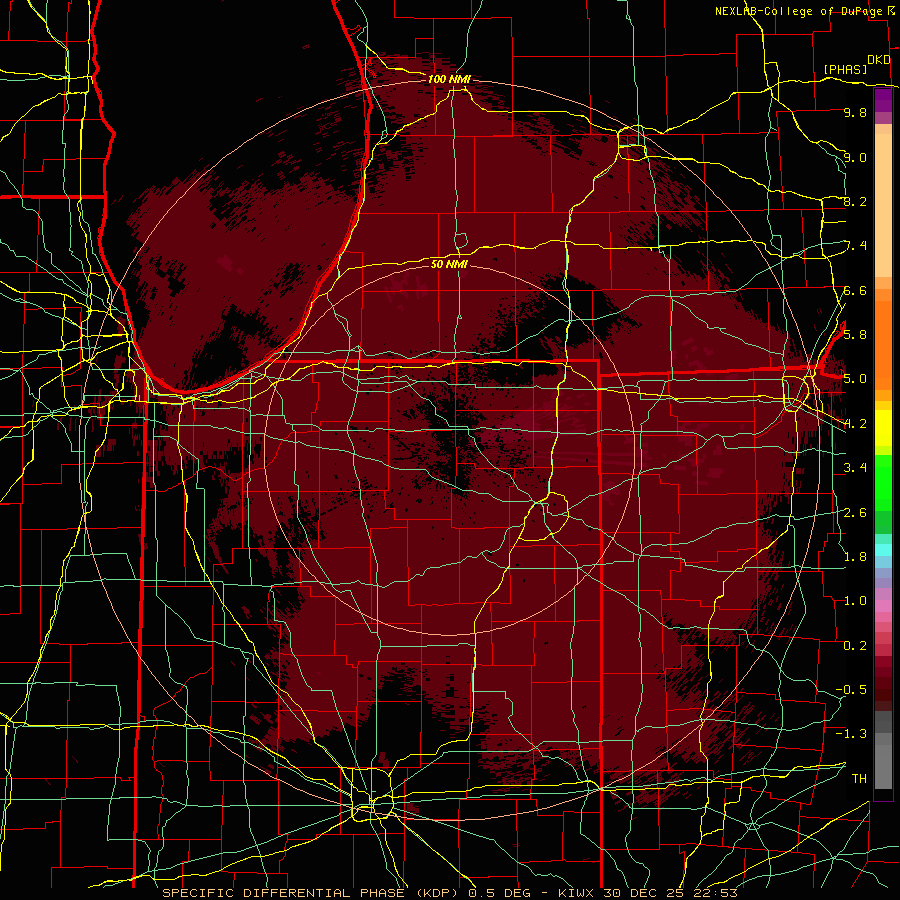Screen dimensions: 900x900
Task: Click the 9.0 scale value
Action: 855,157
